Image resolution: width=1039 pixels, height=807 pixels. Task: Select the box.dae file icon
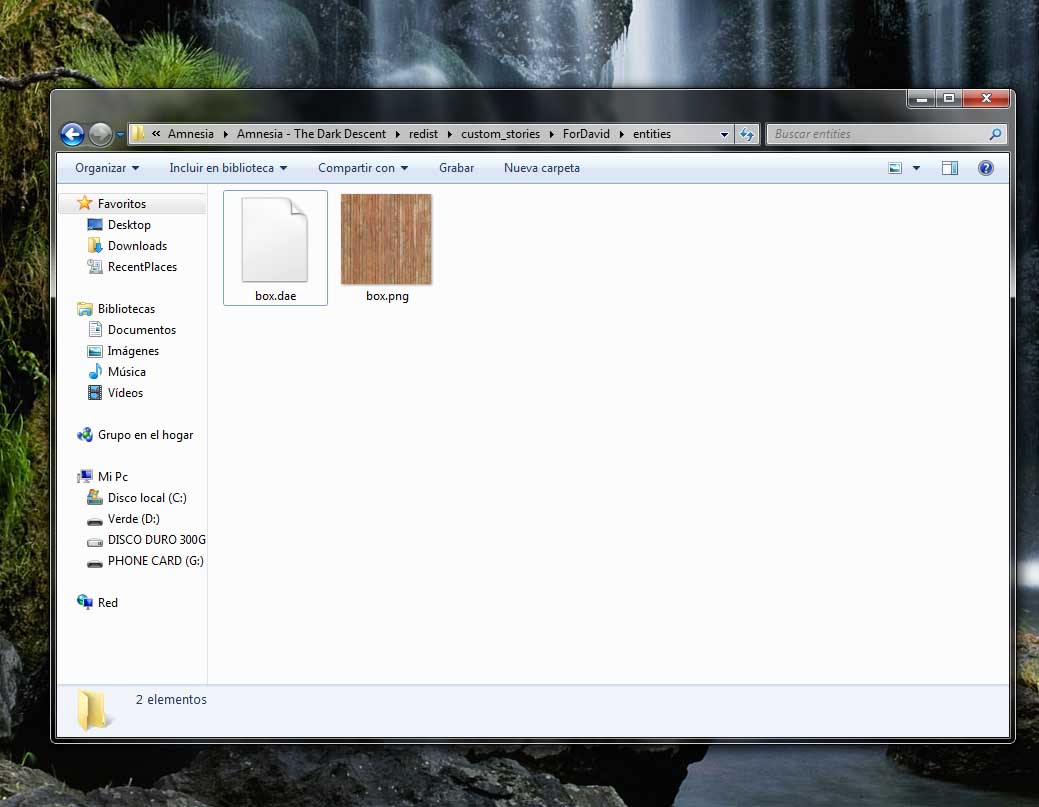[x=275, y=240]
